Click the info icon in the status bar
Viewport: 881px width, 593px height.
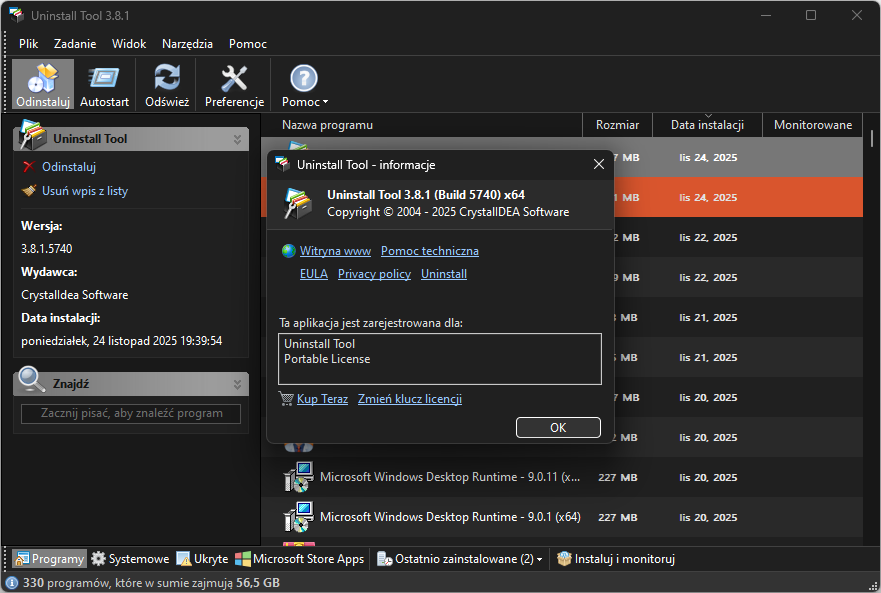pyautogui.click(x=12, y=583)
